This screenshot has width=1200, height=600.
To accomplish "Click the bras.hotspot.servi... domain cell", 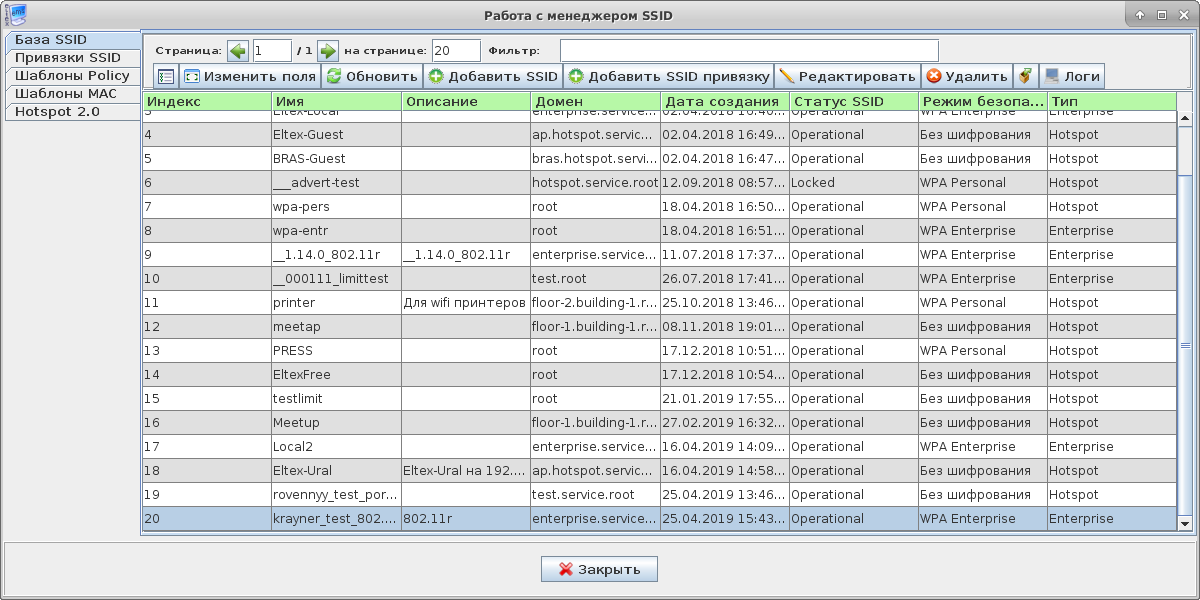I will [595, 159].
